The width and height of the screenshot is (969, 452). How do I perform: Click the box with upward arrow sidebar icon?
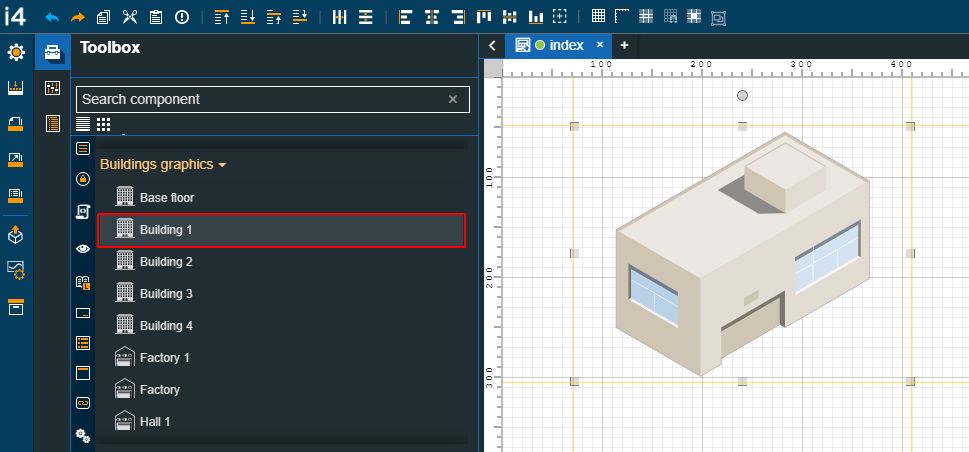click(x=15, y=234)
